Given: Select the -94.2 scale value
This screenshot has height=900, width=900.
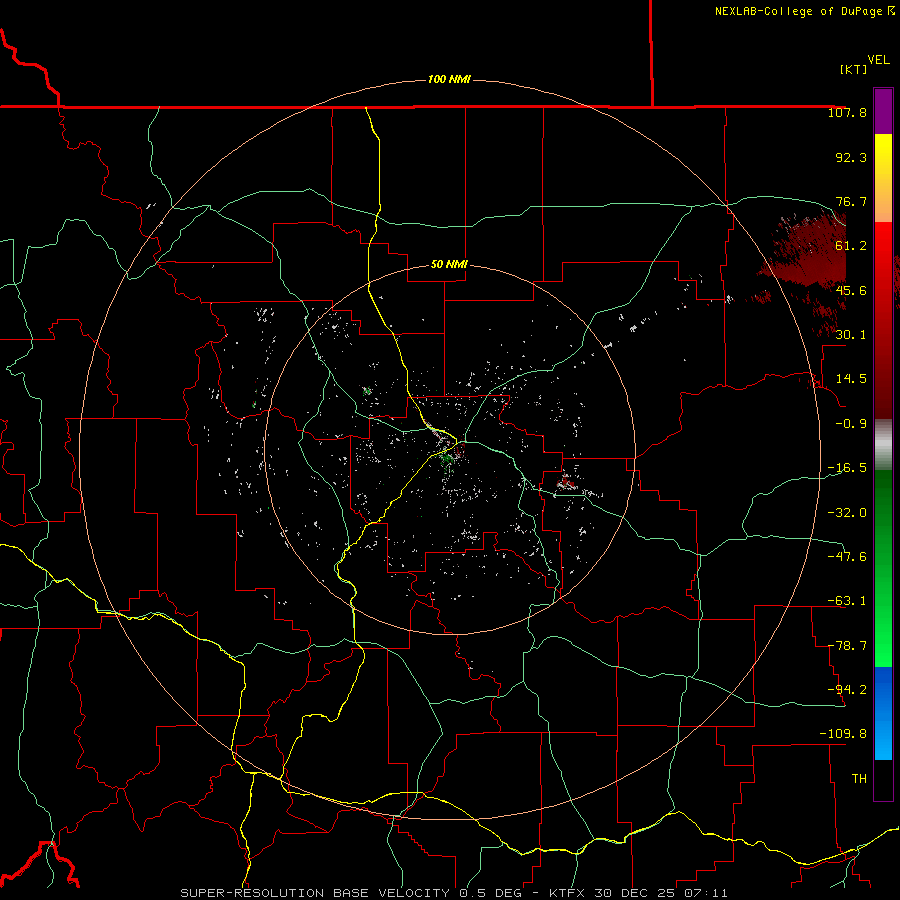Looking at the screenshot, I should tap(847, 689).
